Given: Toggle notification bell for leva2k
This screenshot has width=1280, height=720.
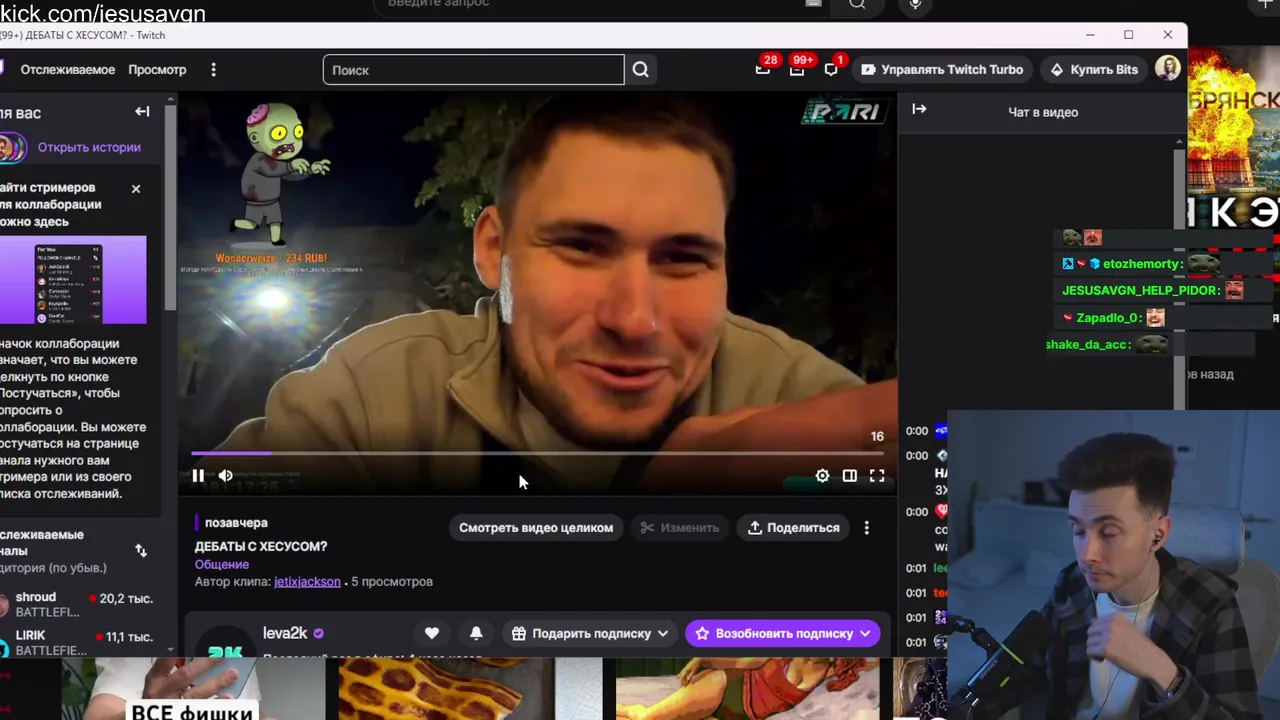Looking at the screenshot, I should [476, 633].
